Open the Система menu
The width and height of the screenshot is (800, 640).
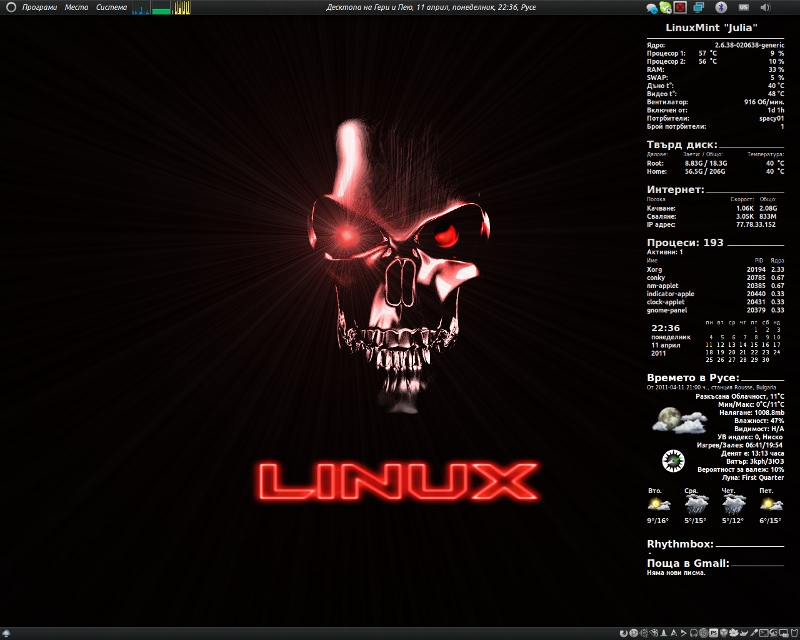(111, 7)
